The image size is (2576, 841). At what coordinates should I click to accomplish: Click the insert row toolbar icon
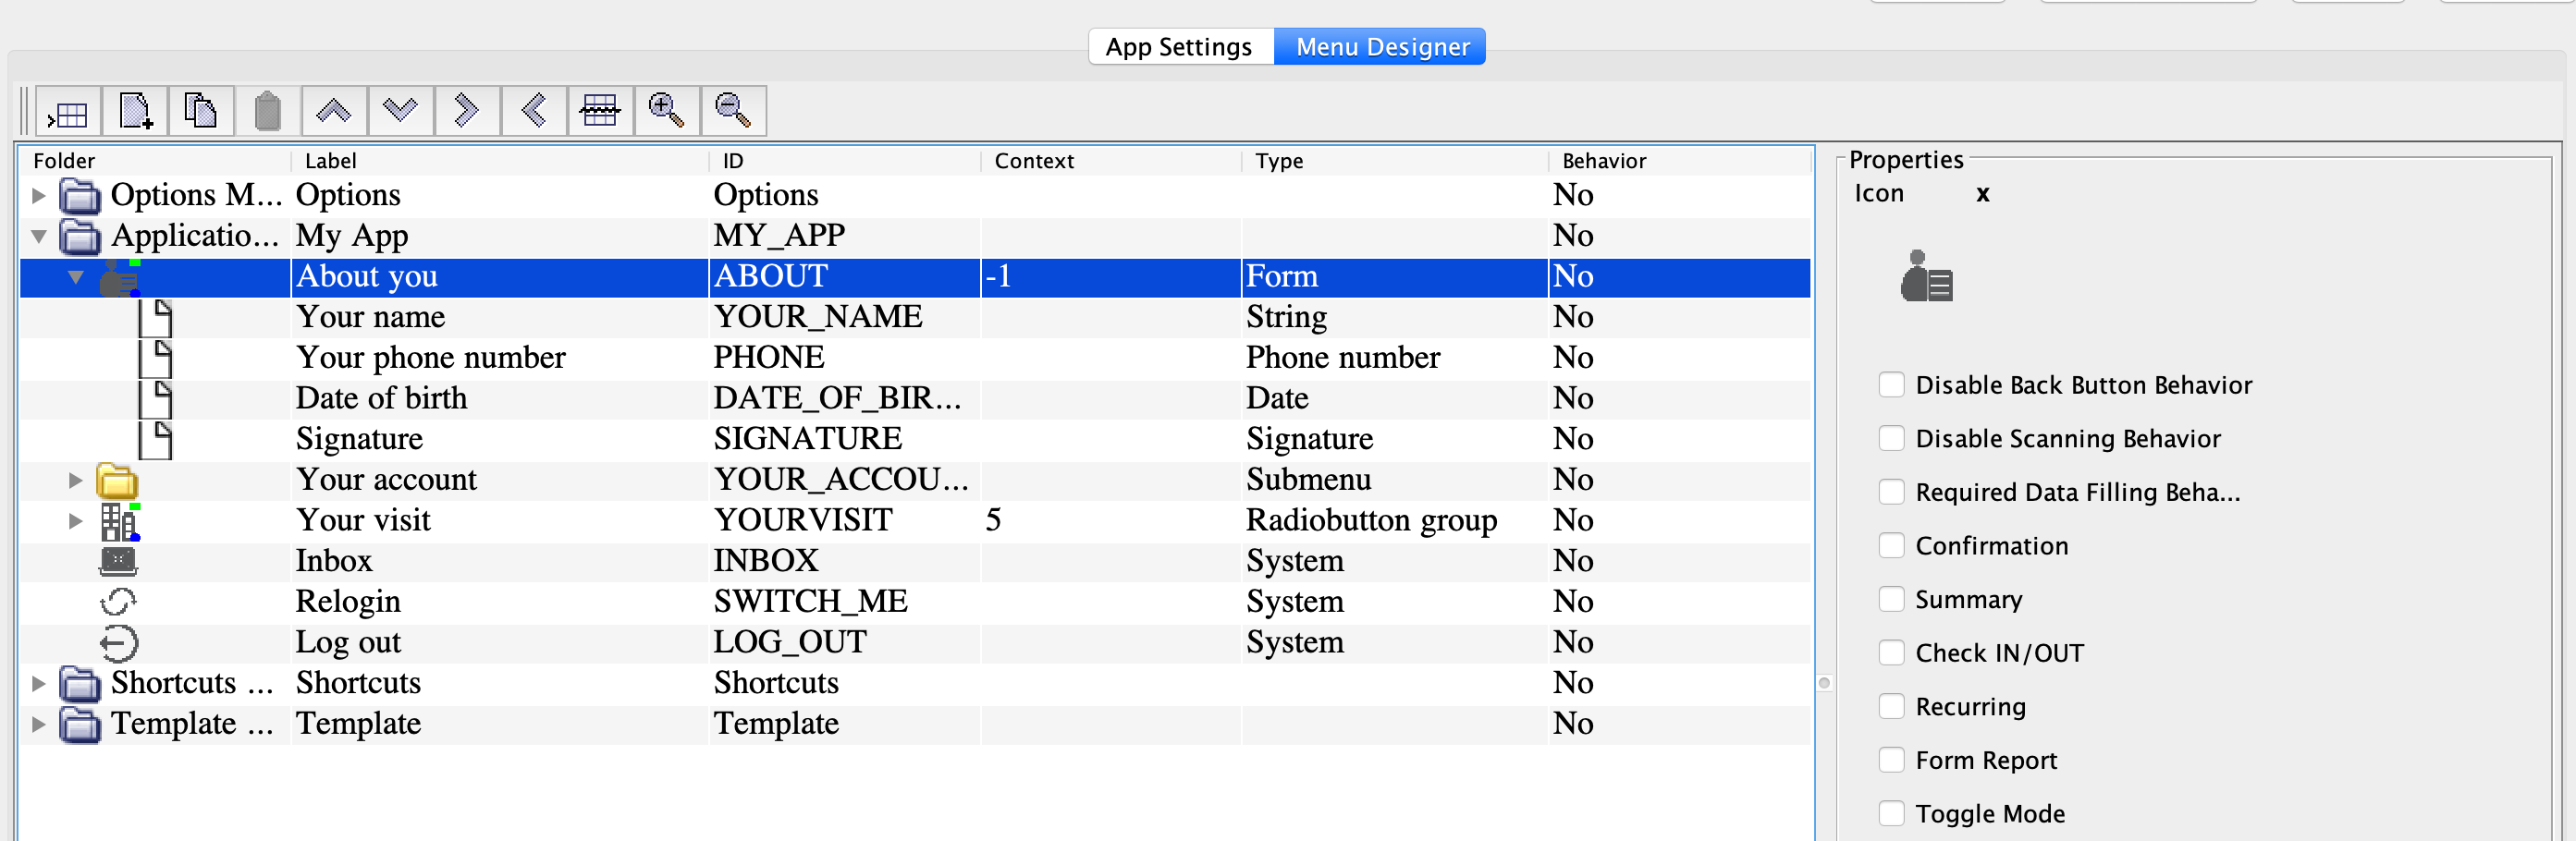[x=68, y=111]
